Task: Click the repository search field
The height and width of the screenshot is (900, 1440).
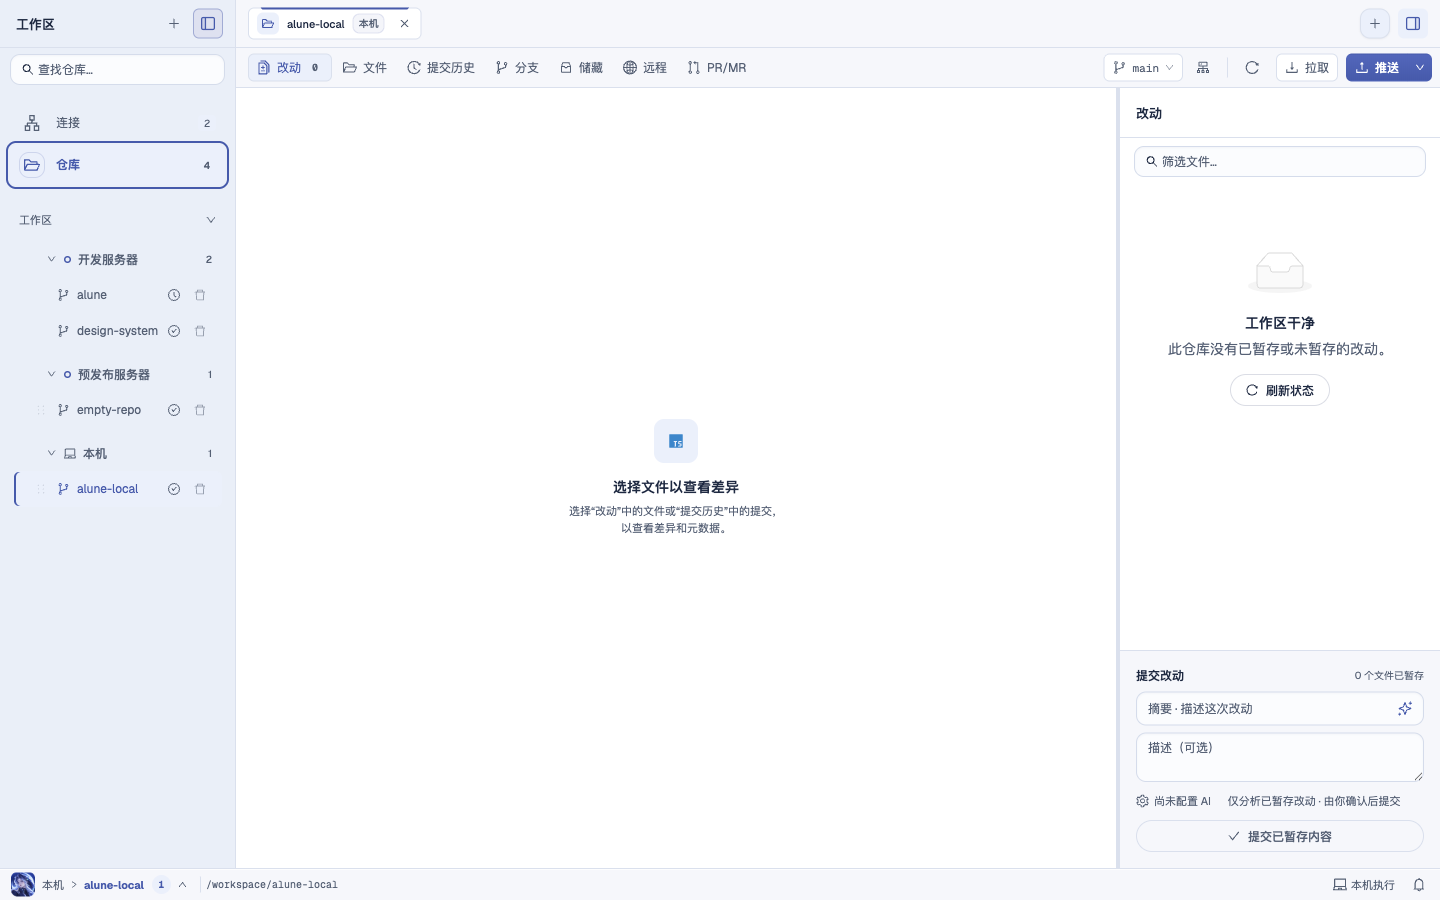Action: click(117, 69)
